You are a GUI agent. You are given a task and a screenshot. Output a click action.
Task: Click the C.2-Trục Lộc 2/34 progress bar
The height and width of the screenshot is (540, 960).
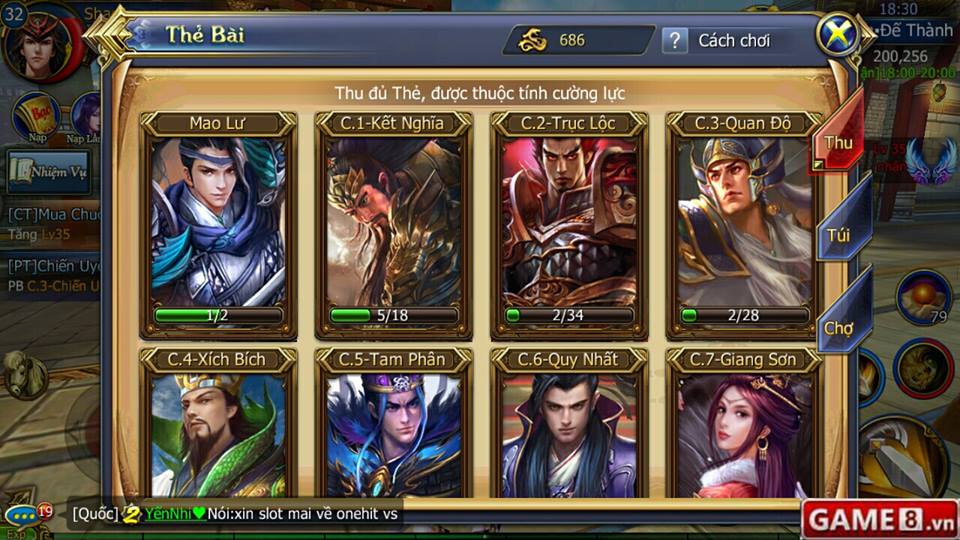(x=569, y=315)
